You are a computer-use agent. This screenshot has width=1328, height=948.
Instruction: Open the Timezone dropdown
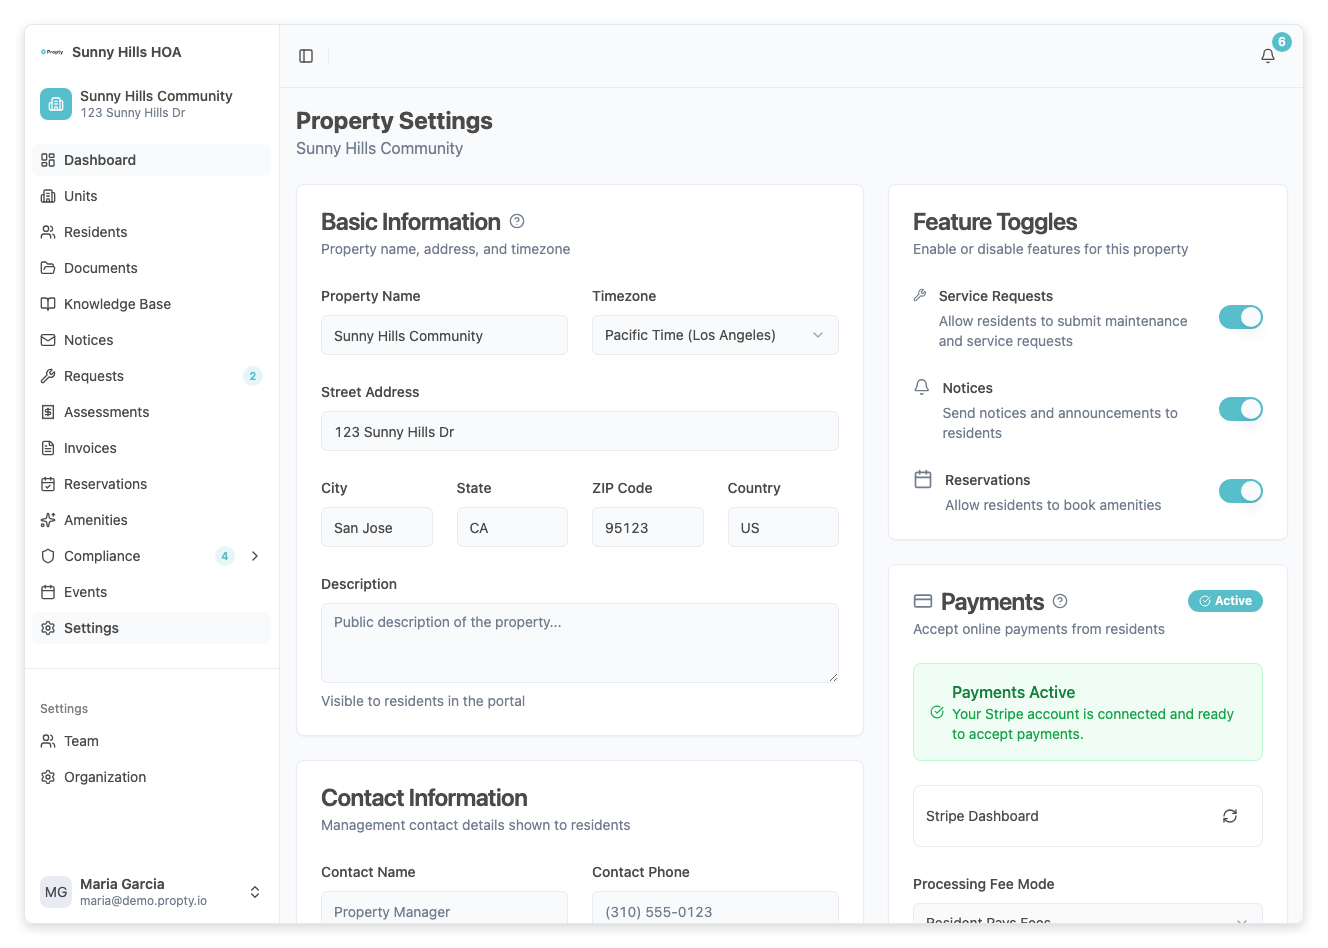(714, 335)
